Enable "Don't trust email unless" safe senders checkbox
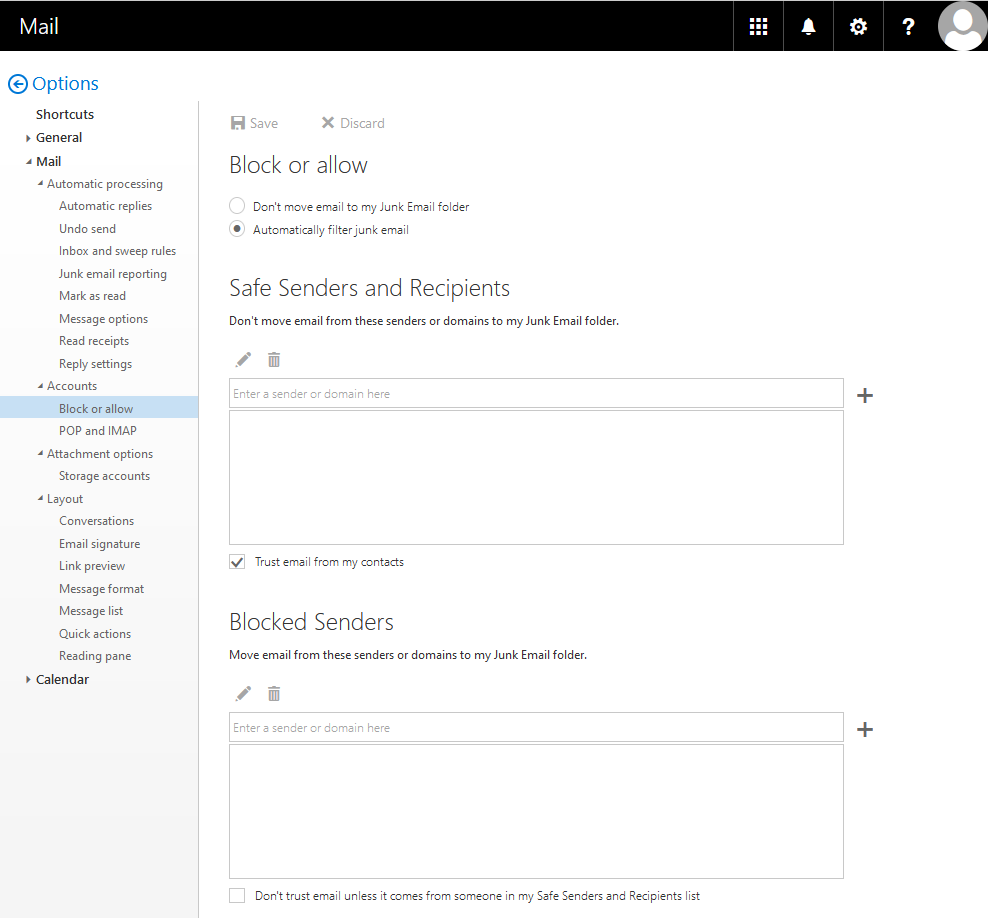Viewport: 988px width, 918px height. pyautogui.click(x=237, y=895)
